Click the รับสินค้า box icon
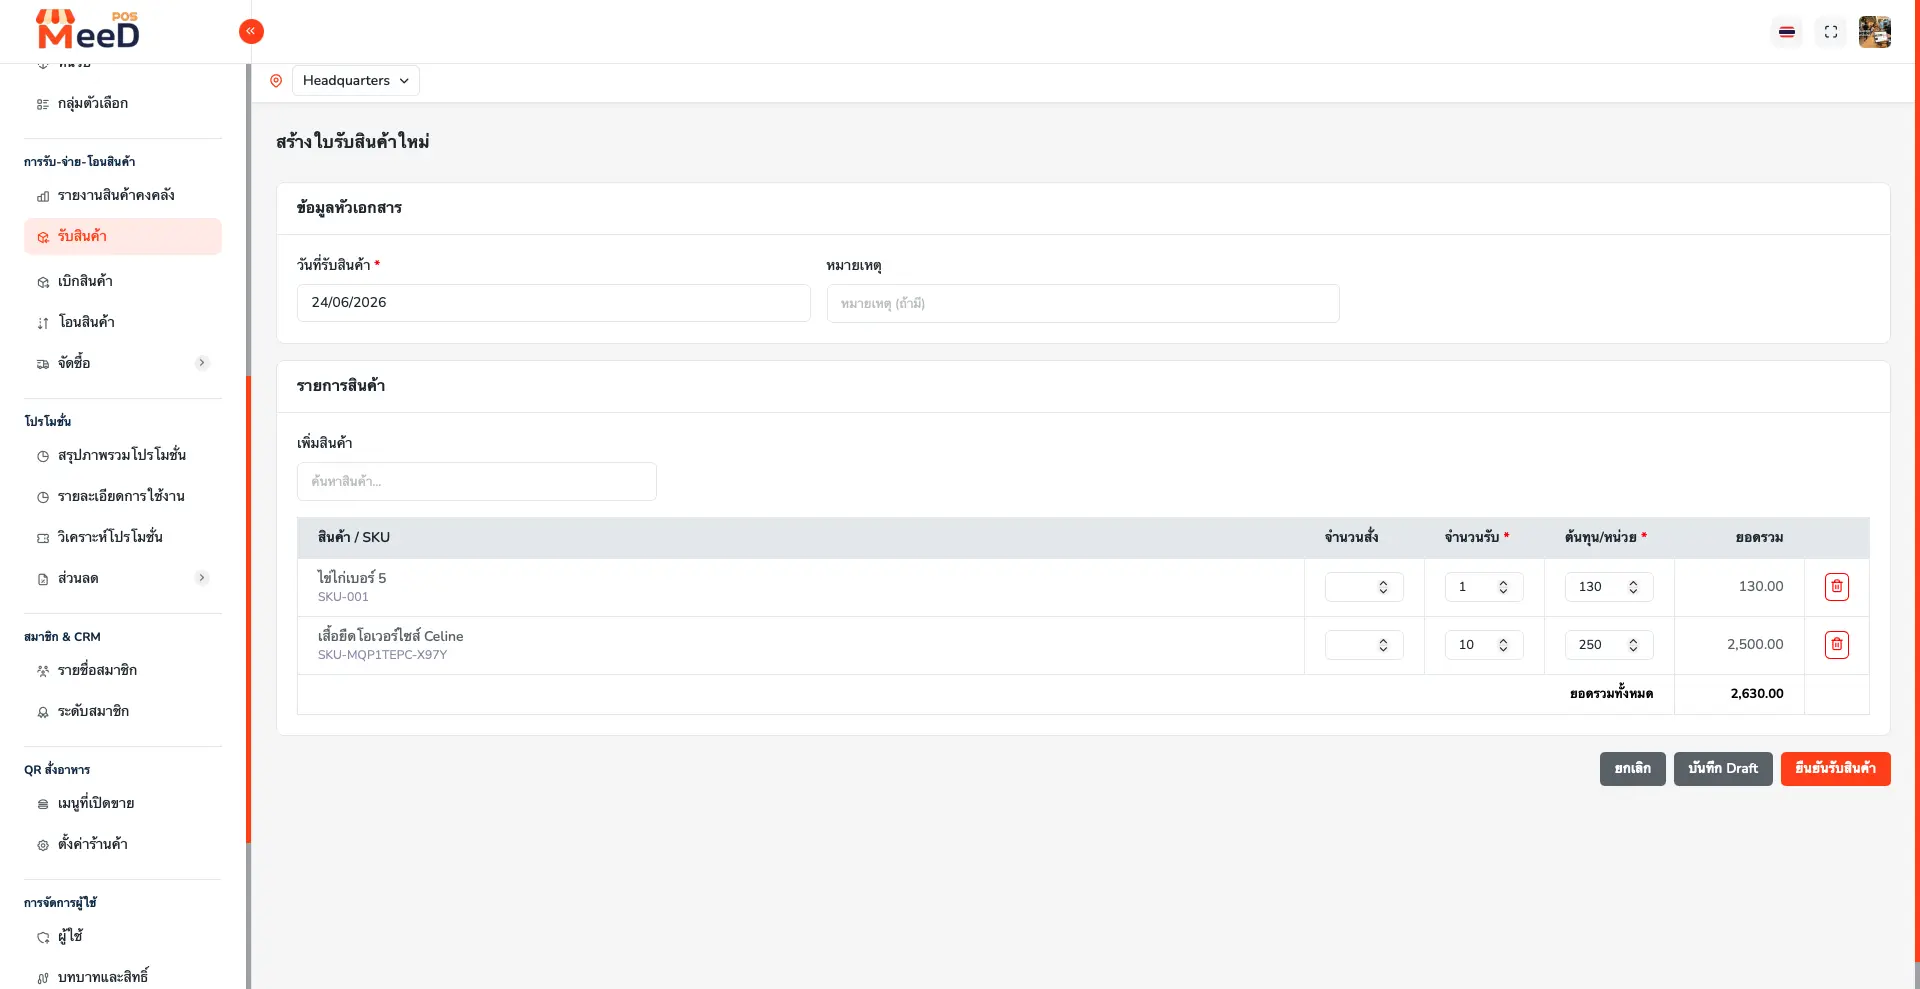The height and width of the screenshot is (989, 1920). [43, 237]
